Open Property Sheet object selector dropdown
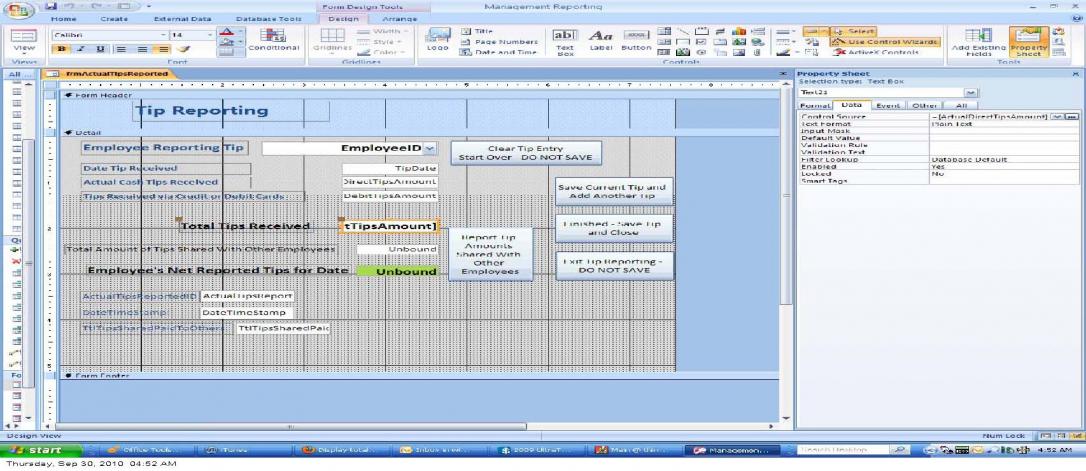The width and height of the screenshot is (1086, 471). tap(972, 92)
